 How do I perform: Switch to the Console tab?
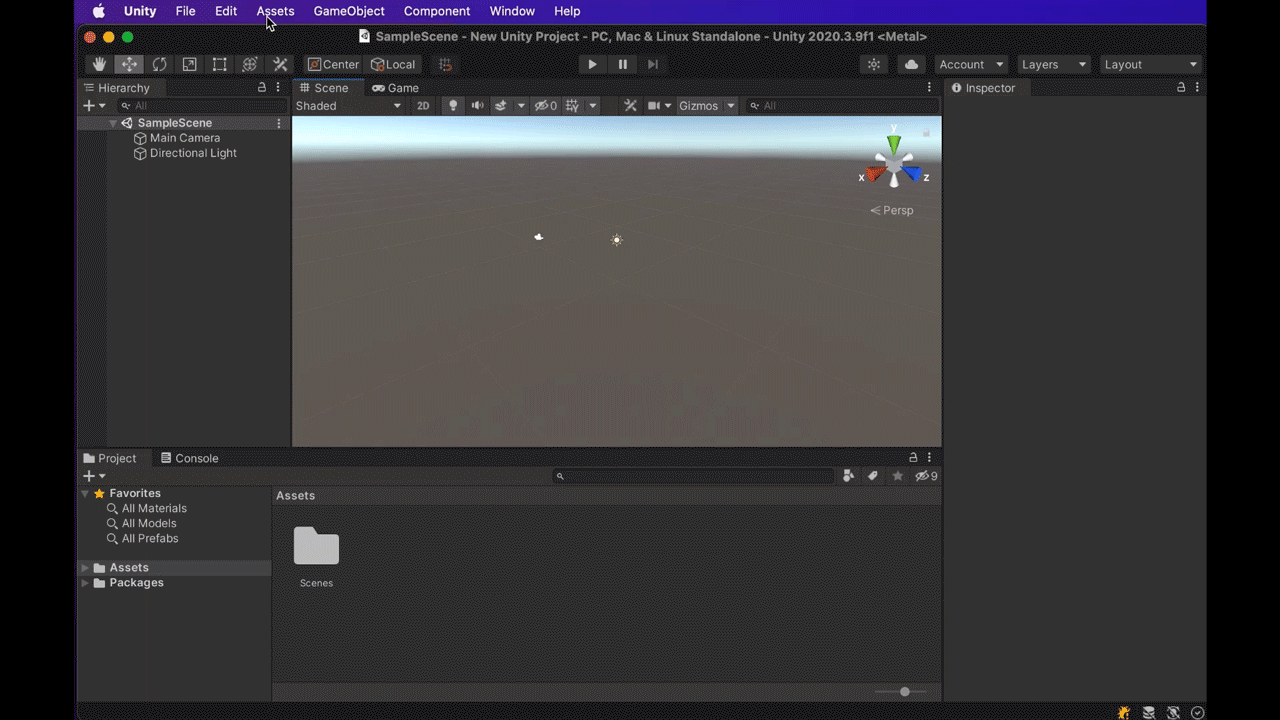[x=189, y=458]
